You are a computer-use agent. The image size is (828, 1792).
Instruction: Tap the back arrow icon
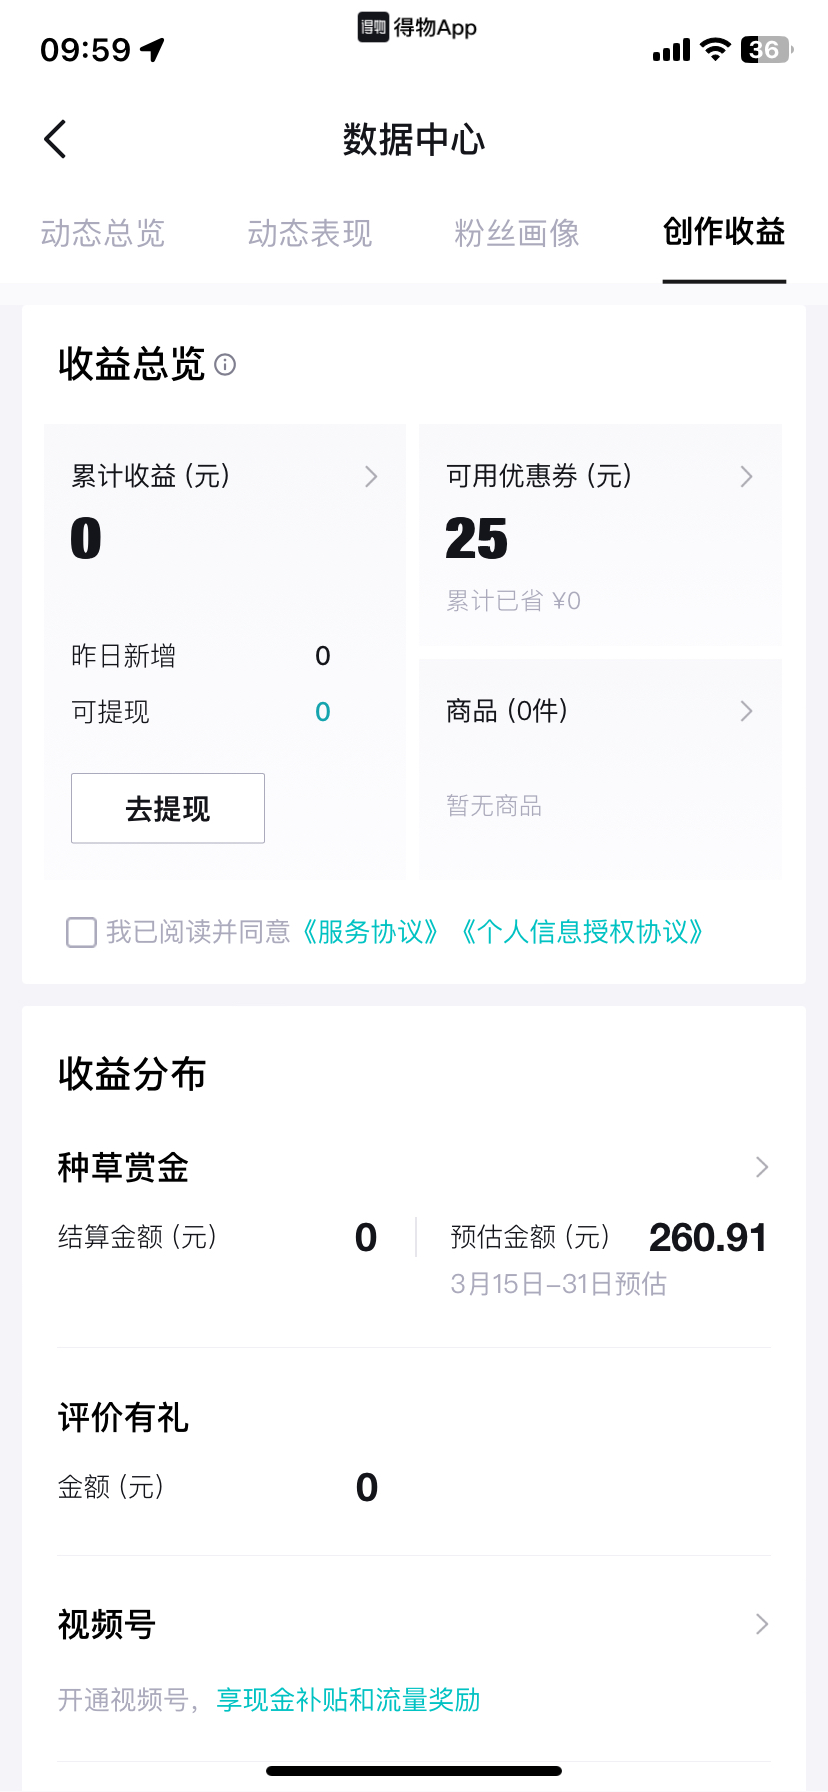pos(56,139)
